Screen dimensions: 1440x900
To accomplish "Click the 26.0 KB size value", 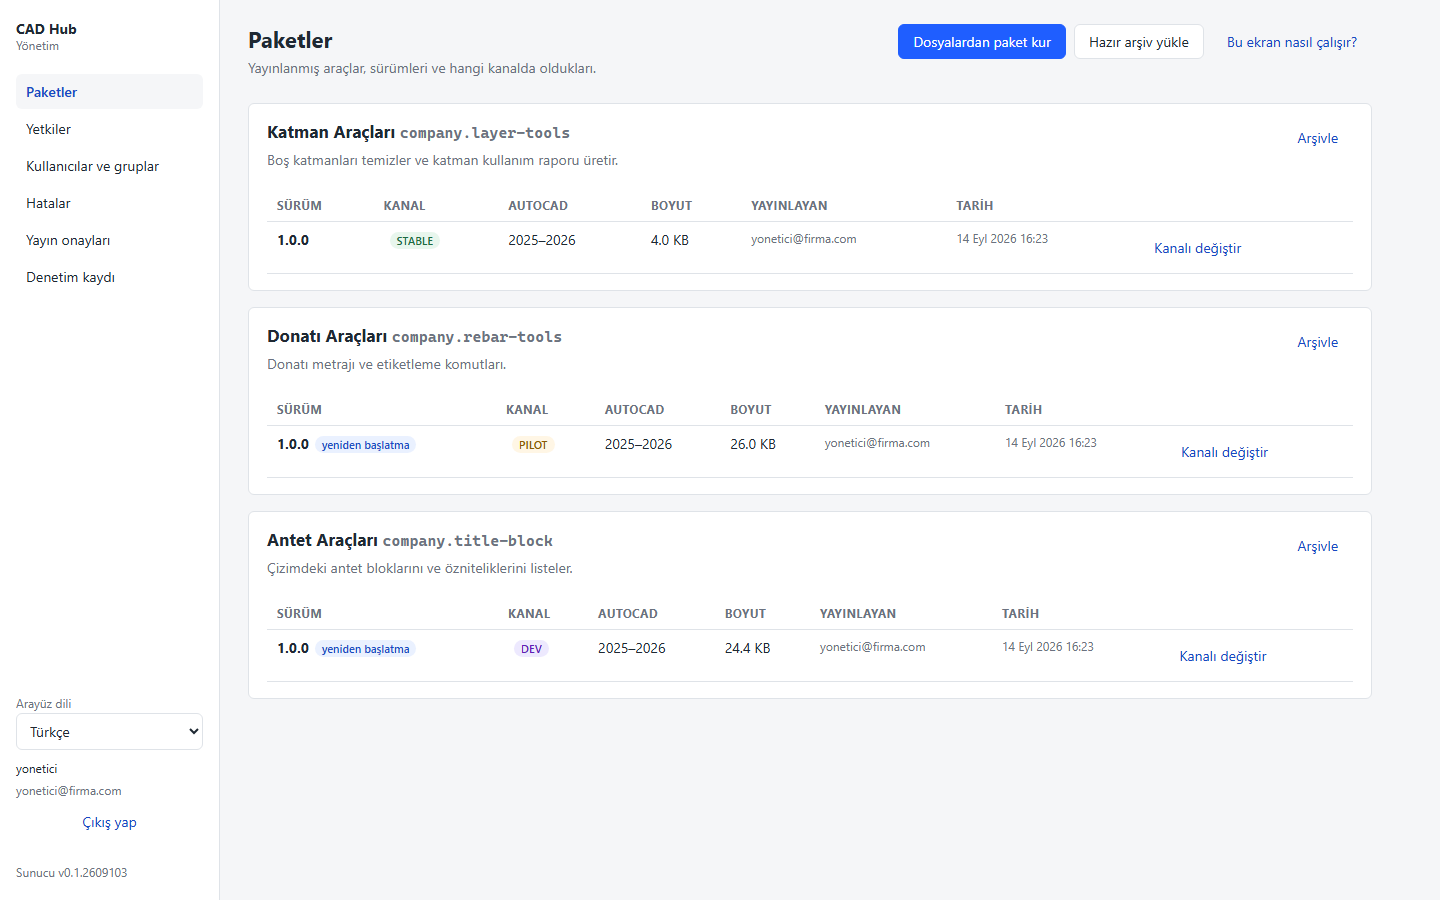I will point(753,444).
